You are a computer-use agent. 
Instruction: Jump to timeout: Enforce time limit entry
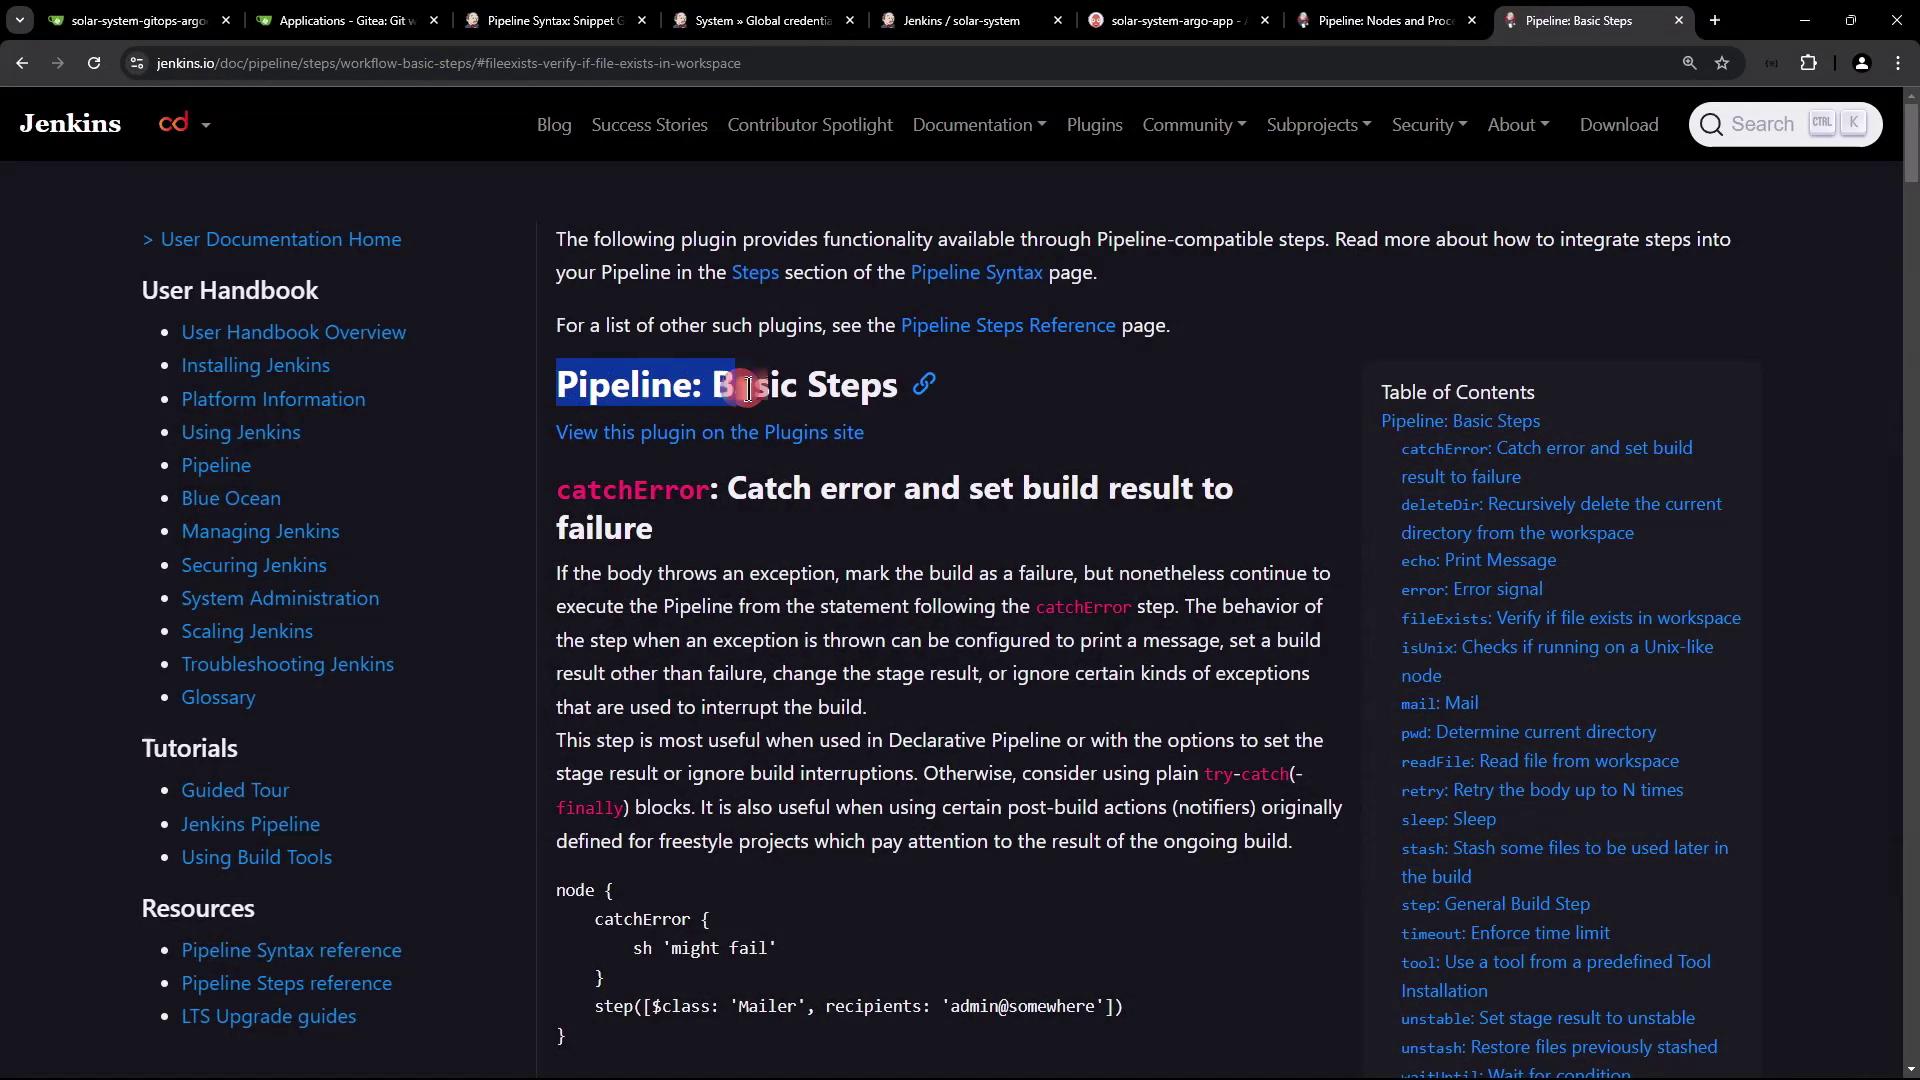point(1505,933)
